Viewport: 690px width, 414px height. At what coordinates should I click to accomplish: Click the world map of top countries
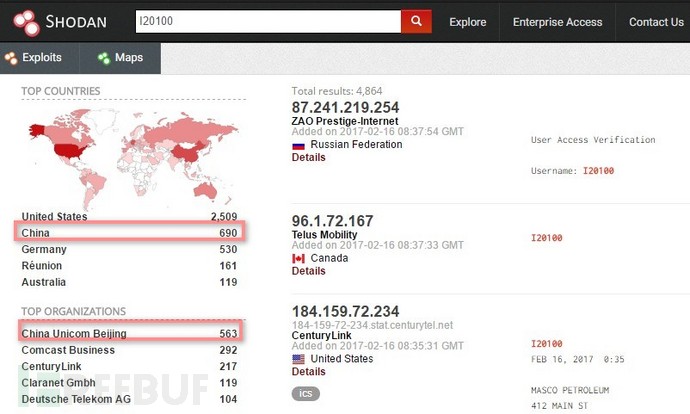pos(133,158)
